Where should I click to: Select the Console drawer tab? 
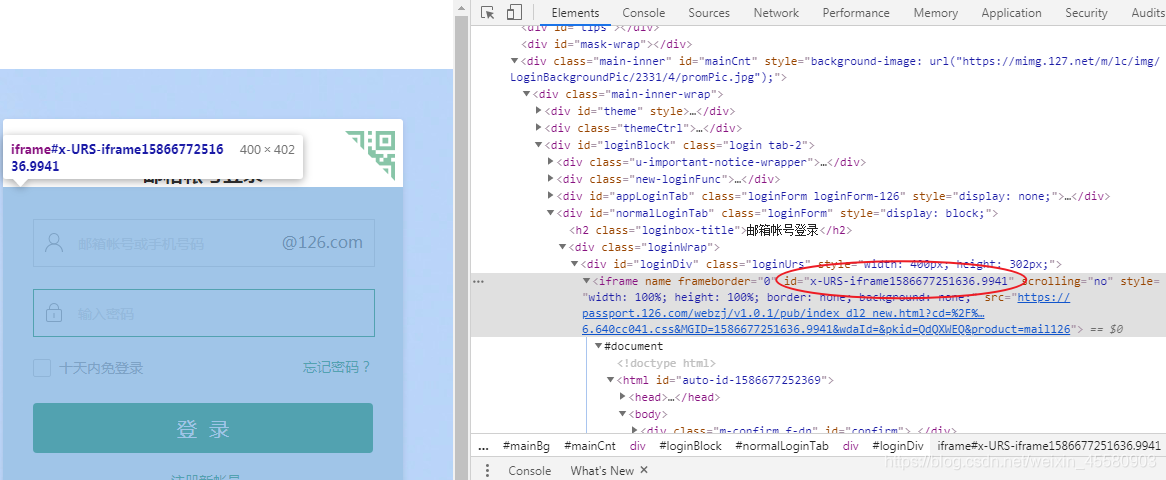pos(529,470)
